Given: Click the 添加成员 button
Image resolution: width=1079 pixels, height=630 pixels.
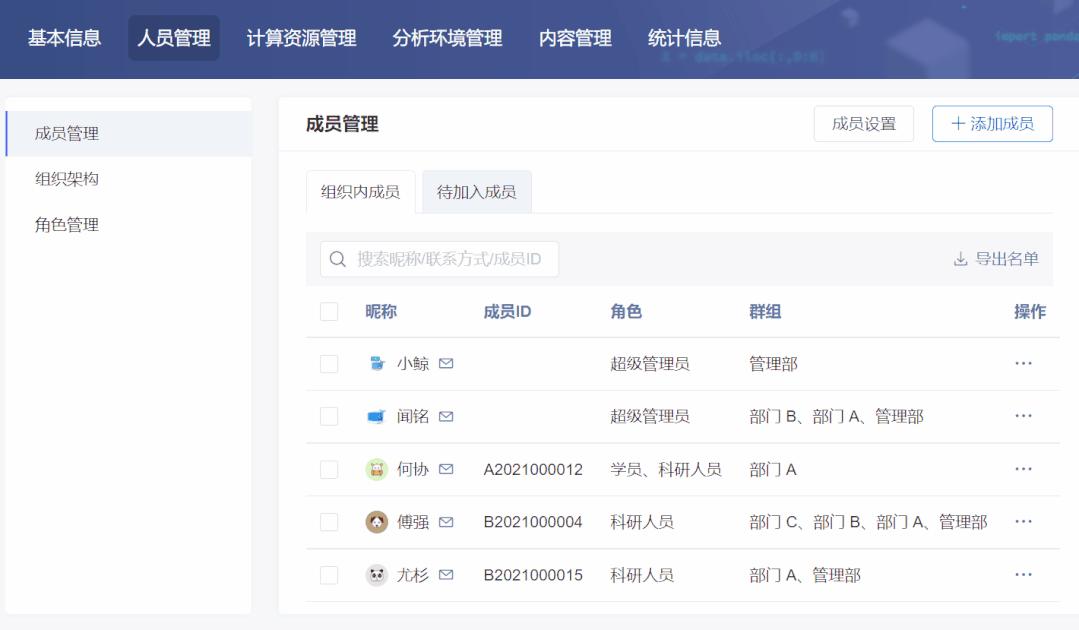Looking at the screenshot, I should pyautogui.click(x=992, y=124).
